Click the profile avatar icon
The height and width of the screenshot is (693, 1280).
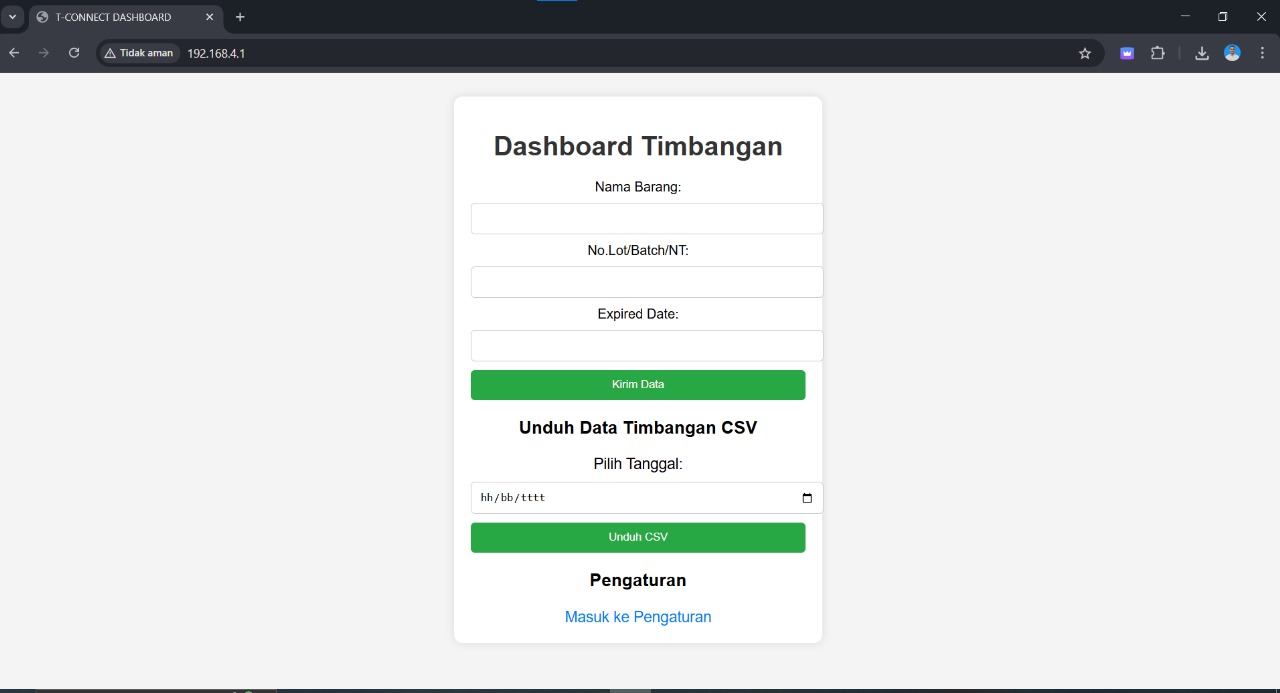tap(1232, 53)
